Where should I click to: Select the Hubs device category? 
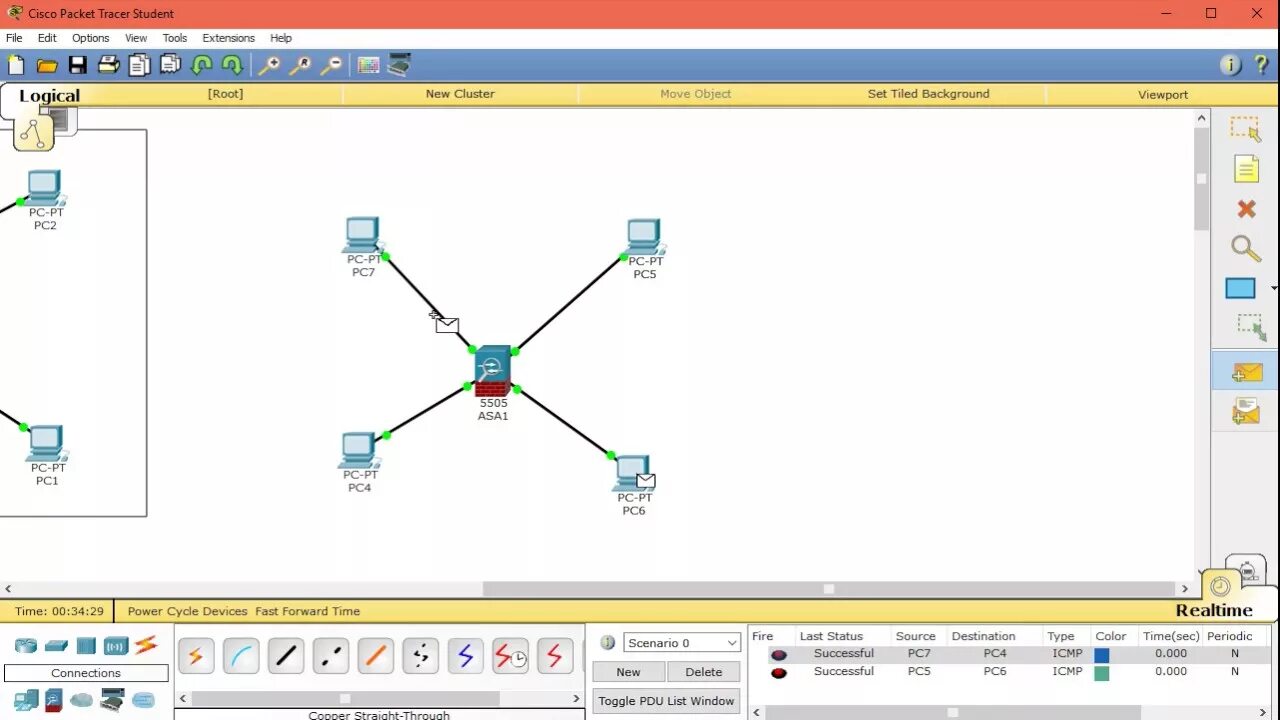pos(86,646)
